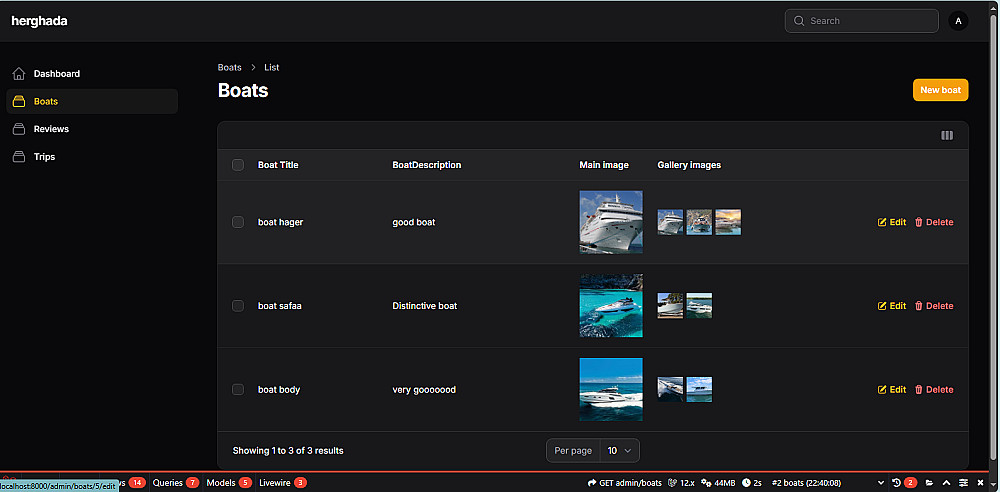Open the Trips sidebar icon

[x=19, y=156]
